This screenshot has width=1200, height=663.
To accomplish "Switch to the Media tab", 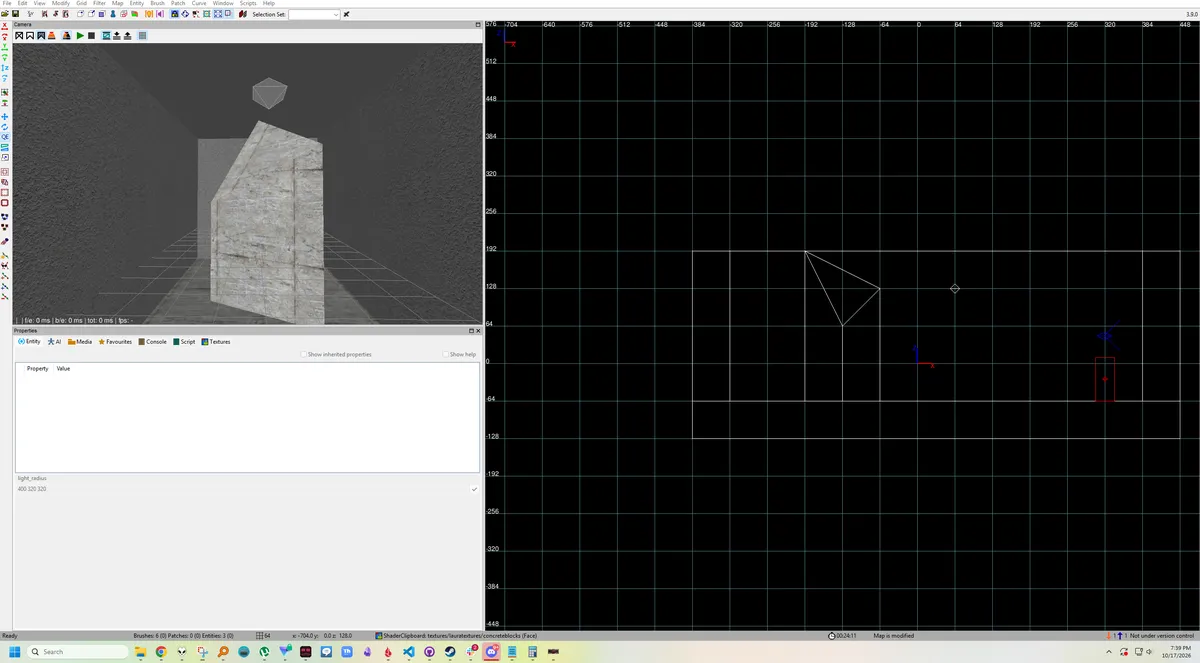I will click(x=80, y=342).
